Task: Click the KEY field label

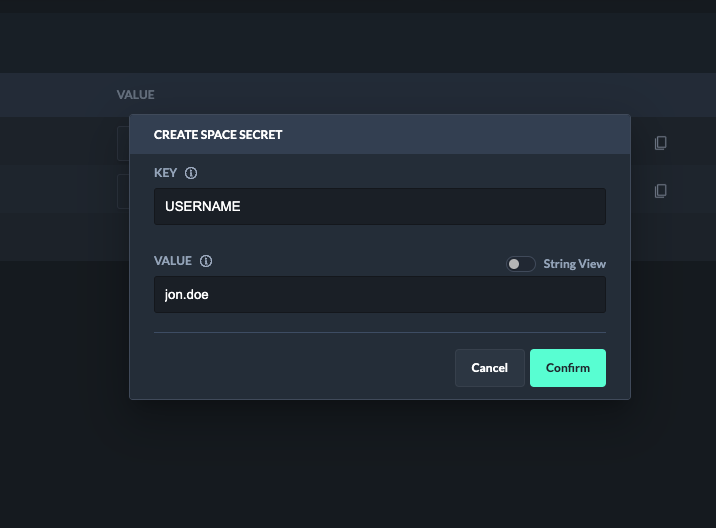Action: [165, 173]
